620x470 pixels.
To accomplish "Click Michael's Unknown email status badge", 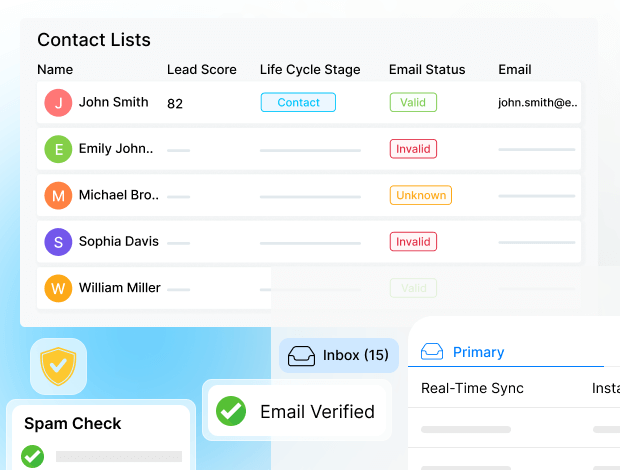I will (420, 195).
